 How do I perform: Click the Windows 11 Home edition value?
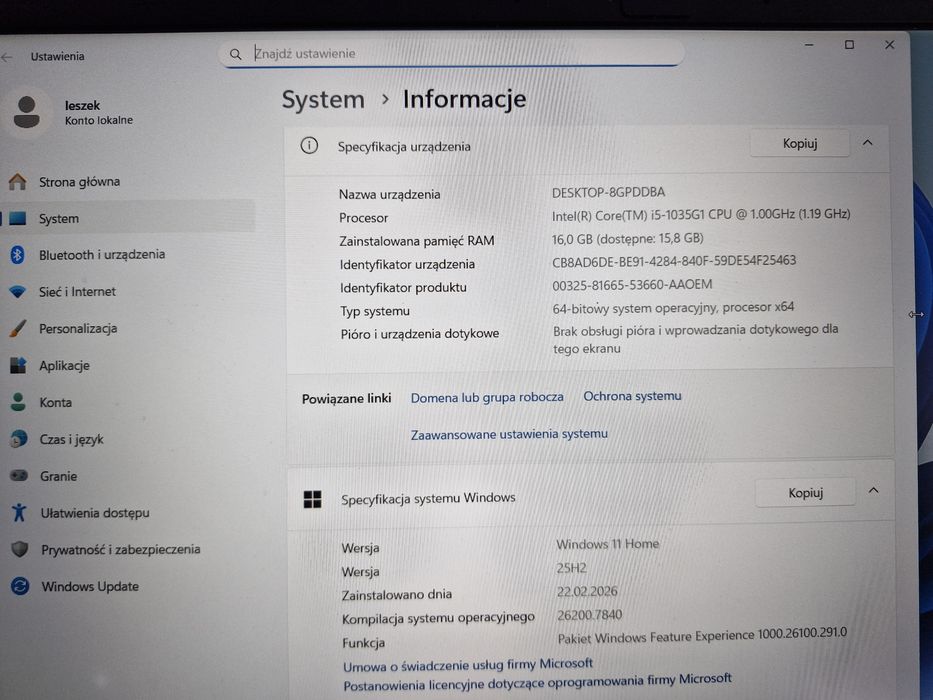point(608,544)
